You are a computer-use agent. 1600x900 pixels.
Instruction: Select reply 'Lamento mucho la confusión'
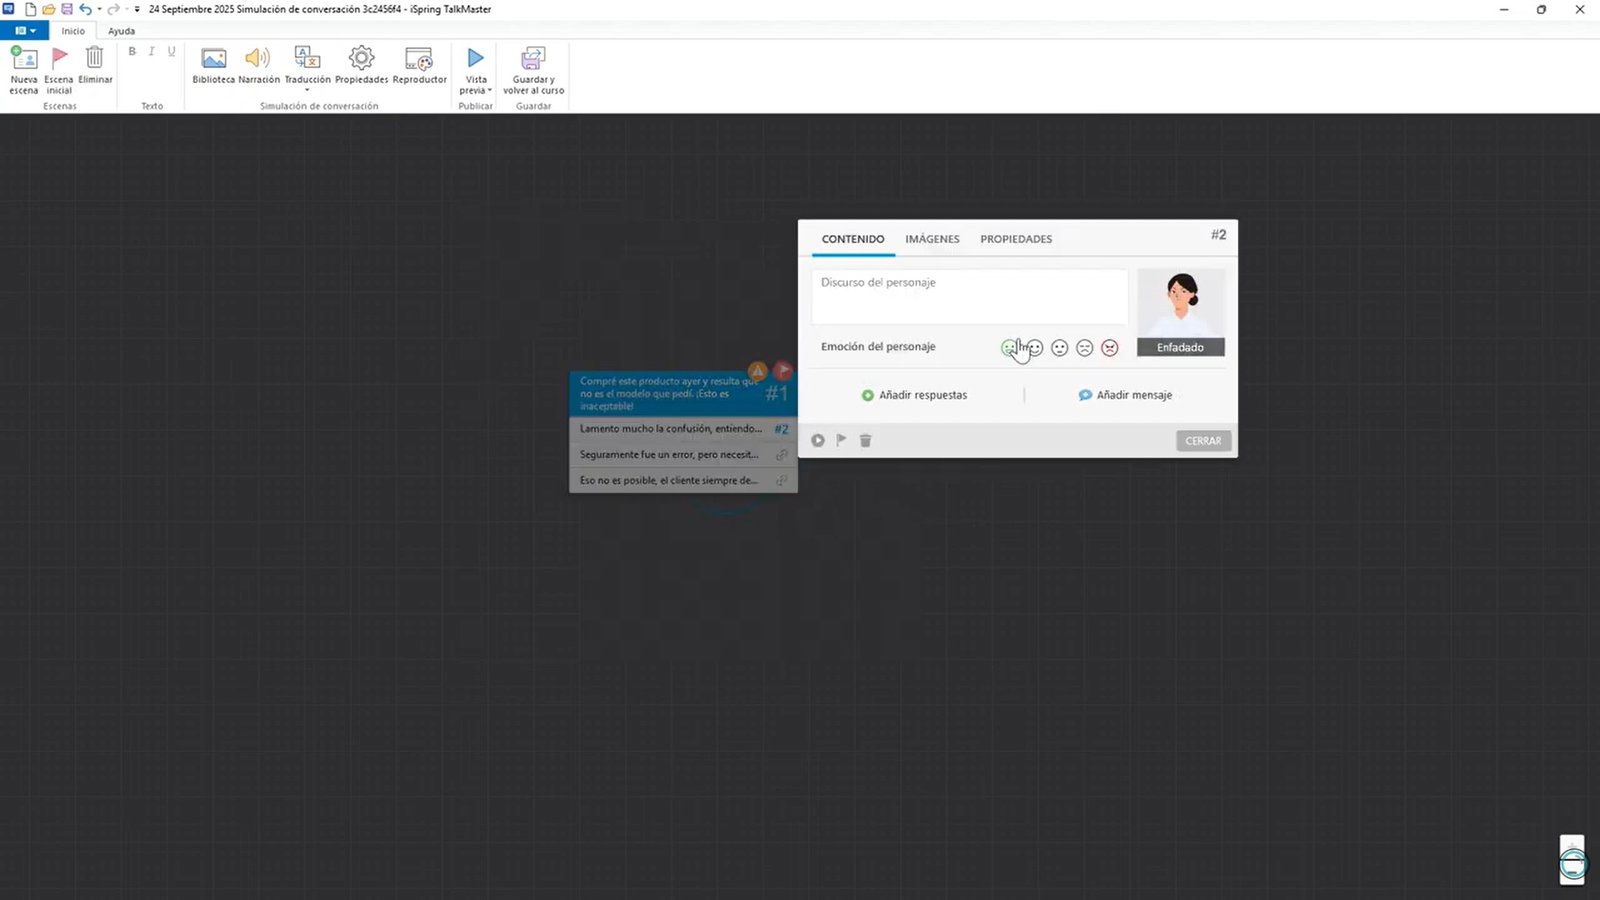[x=683, y=429]
